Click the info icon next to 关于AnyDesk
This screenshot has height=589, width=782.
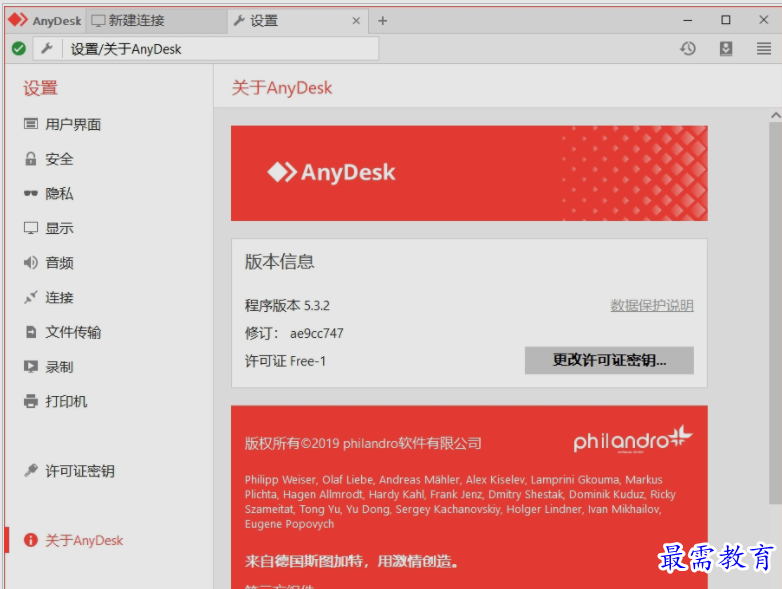point(30,540)
